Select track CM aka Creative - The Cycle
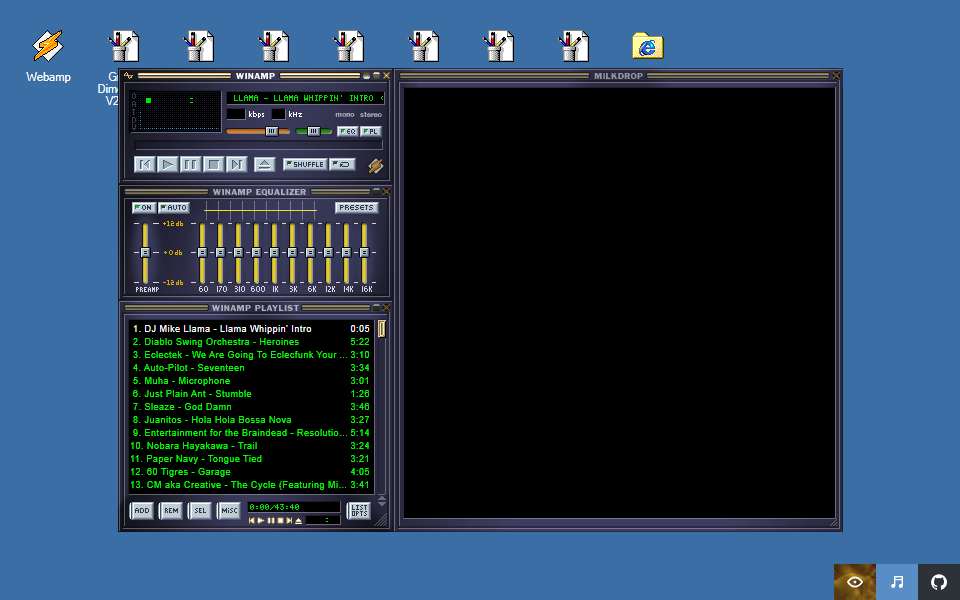 click(x=251, y=485)
